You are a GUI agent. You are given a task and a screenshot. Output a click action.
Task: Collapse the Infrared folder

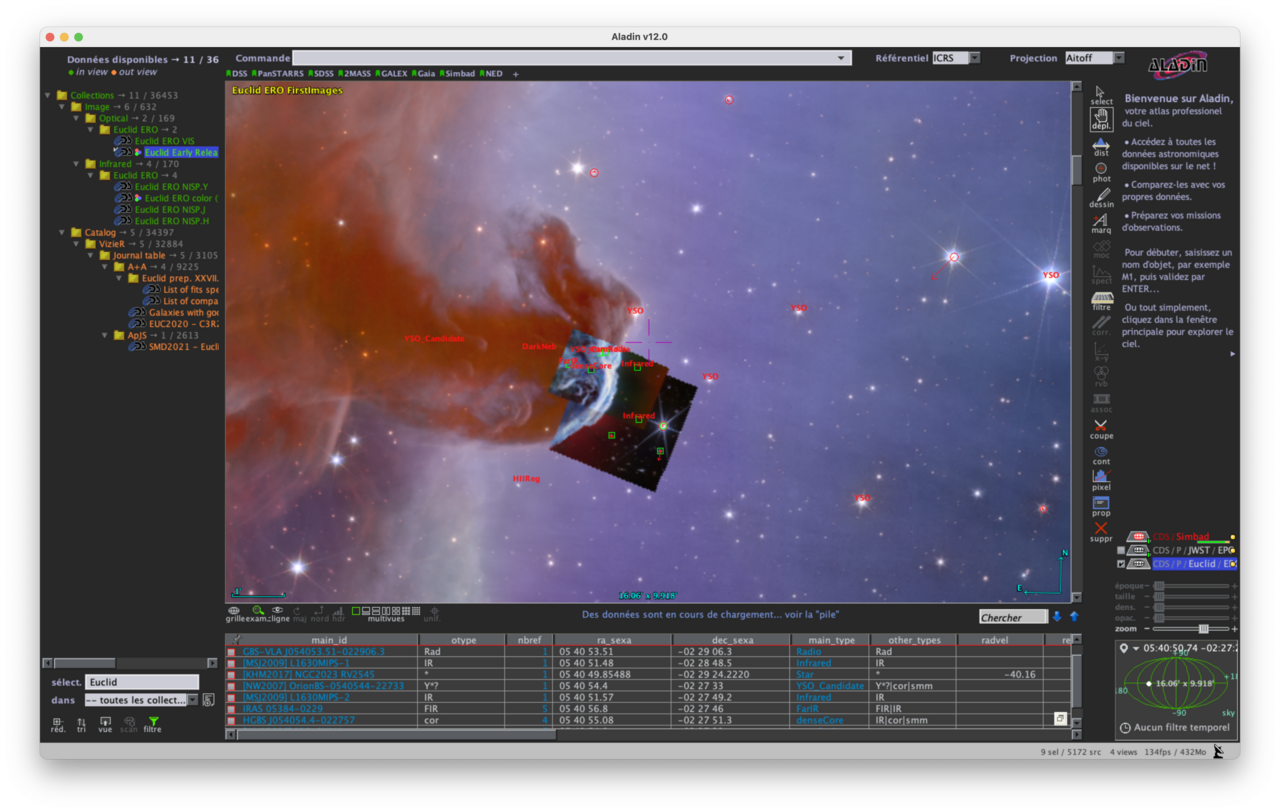(x=75, y=164)
